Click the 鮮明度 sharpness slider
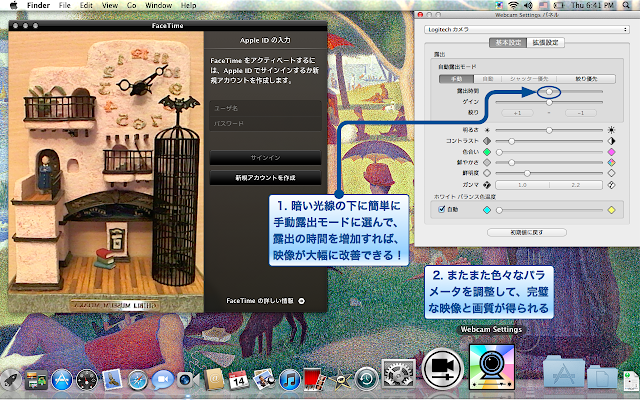 click(x=549, y=173)
